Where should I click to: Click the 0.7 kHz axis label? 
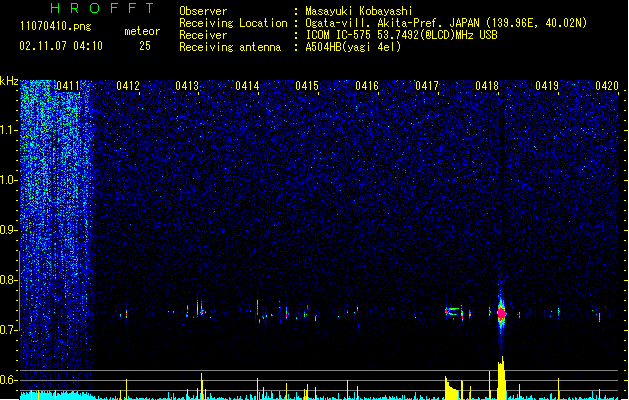pos(8,330)
